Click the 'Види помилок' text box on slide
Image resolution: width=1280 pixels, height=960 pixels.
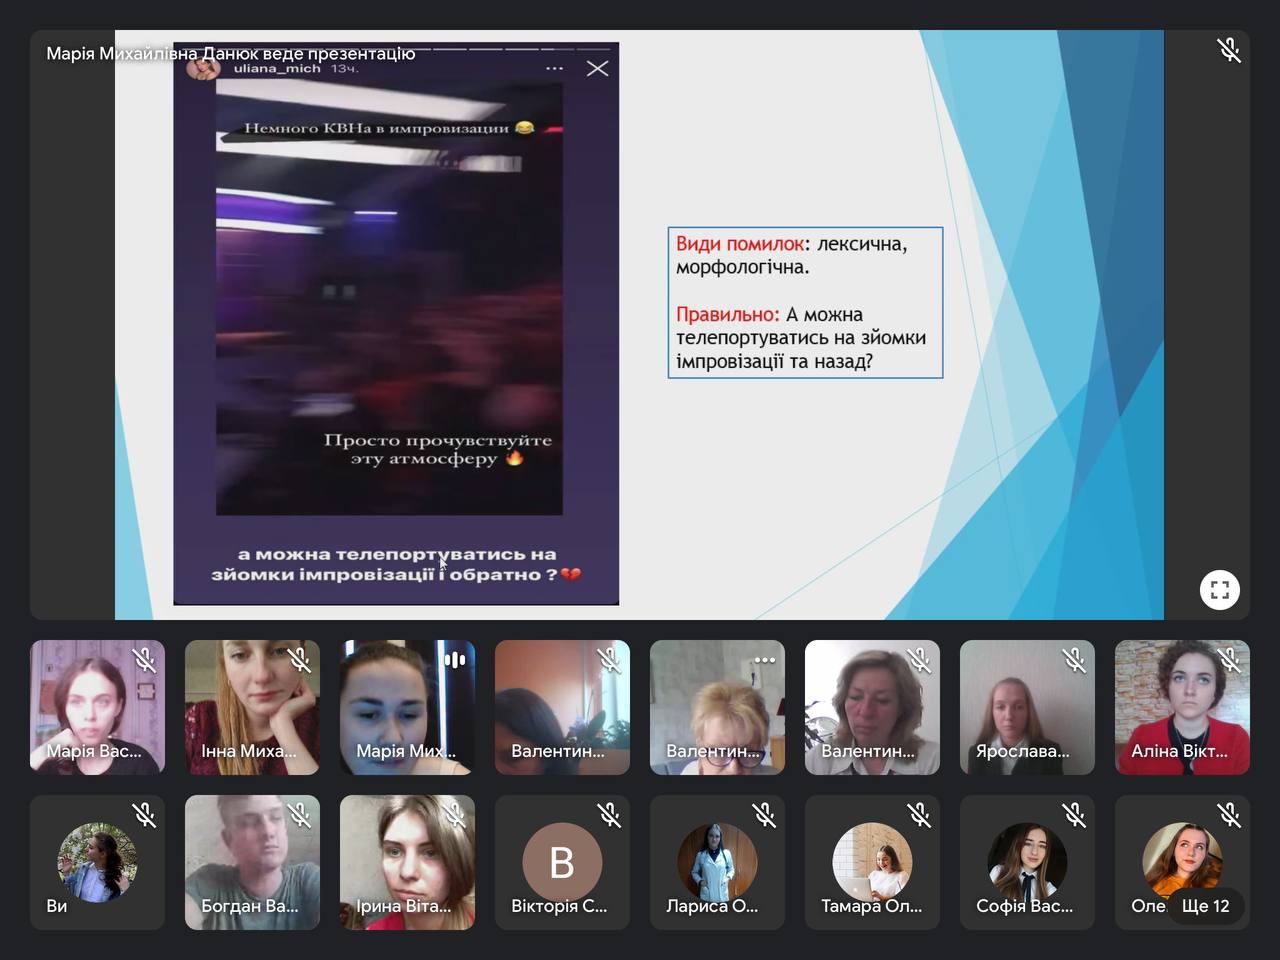805,302
